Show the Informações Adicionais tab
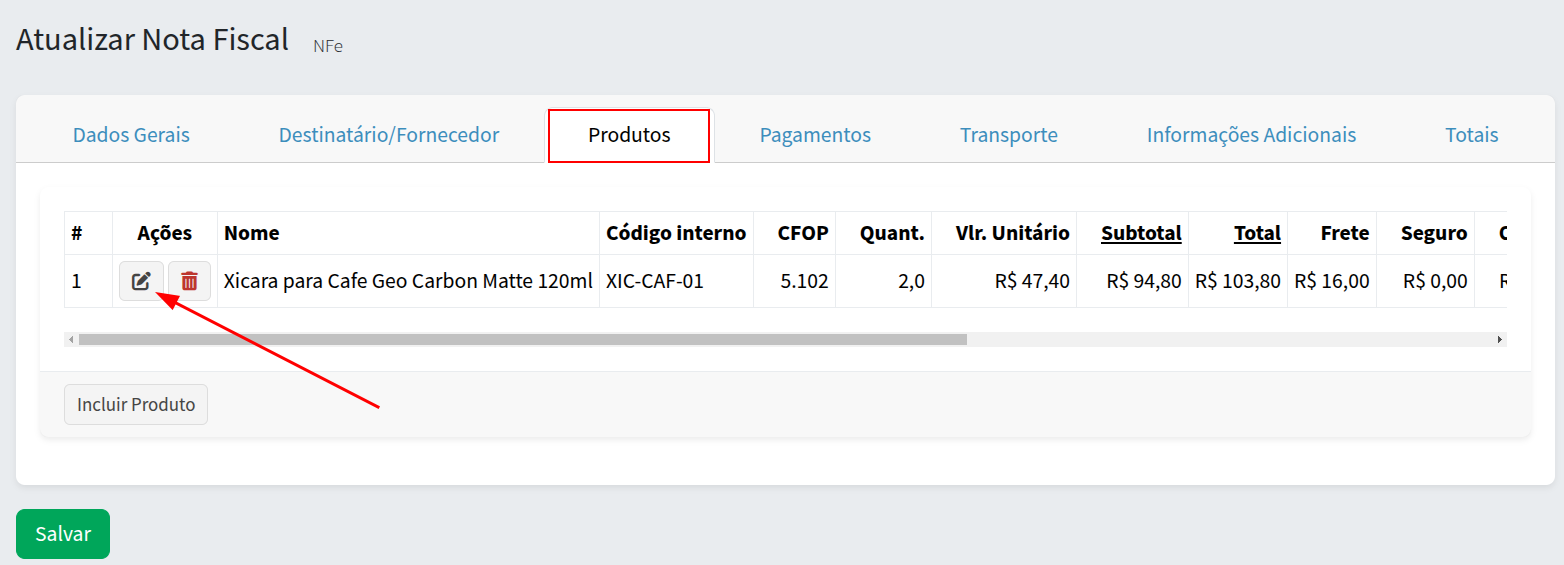The height and width of the screenshot is (565, 1564). click(x=1251, y=135)
